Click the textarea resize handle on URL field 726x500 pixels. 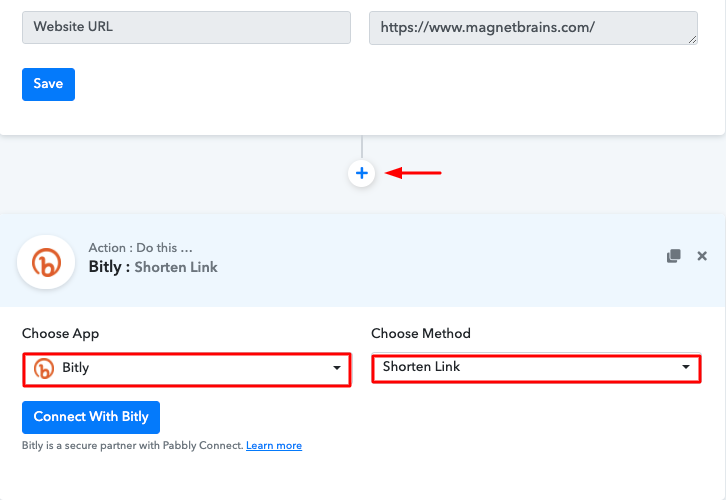click(x=692, y=39)
